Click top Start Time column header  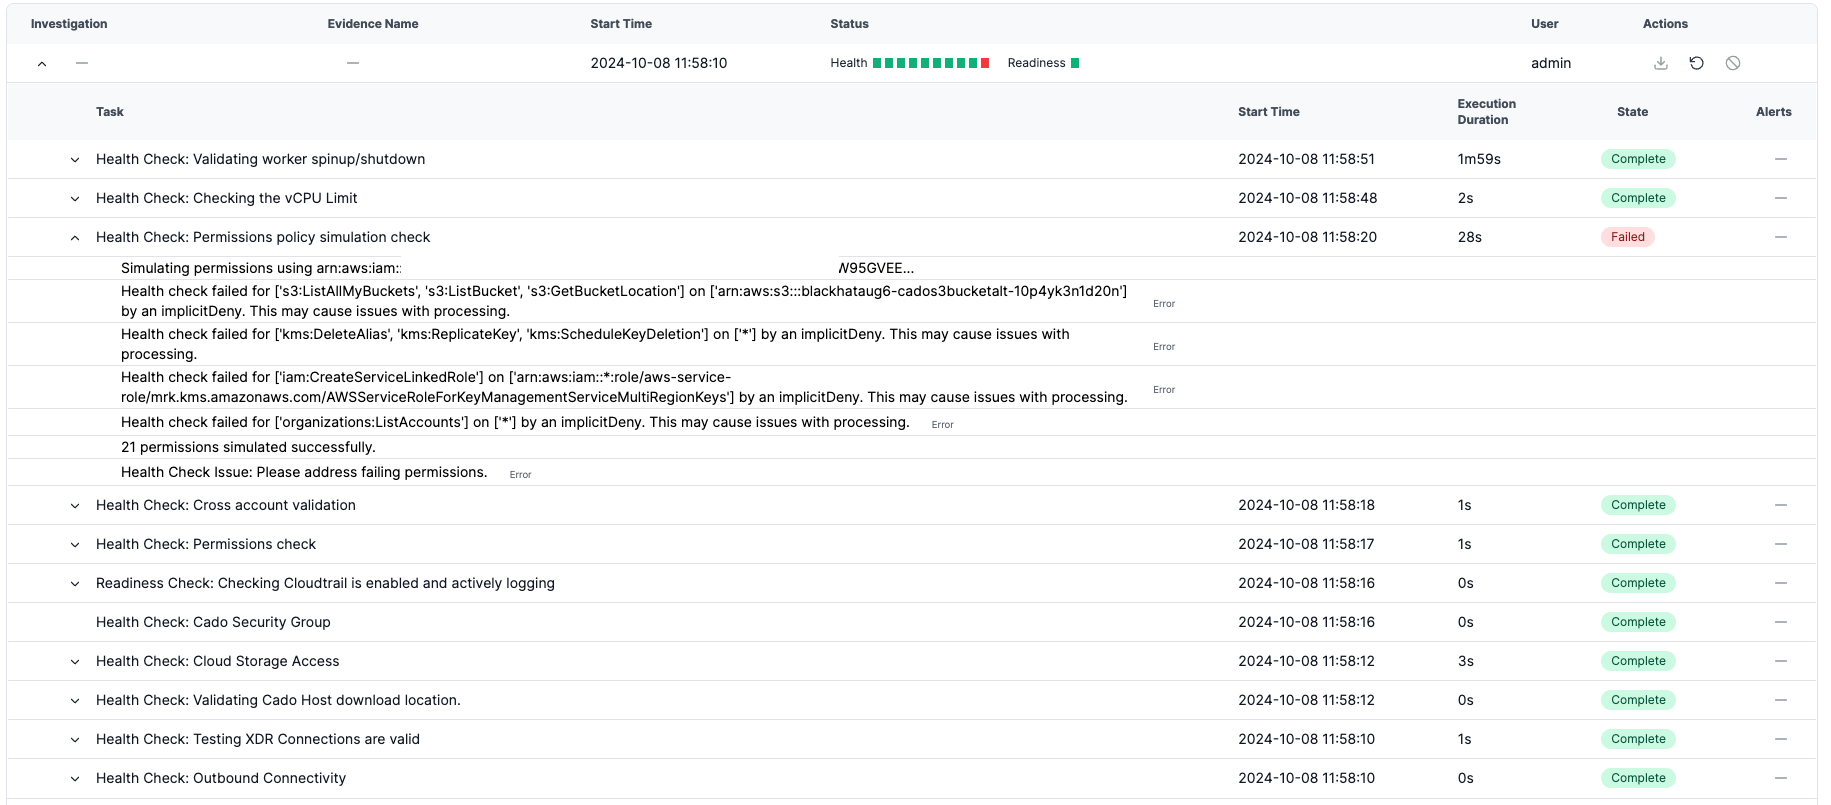point(621,24)
